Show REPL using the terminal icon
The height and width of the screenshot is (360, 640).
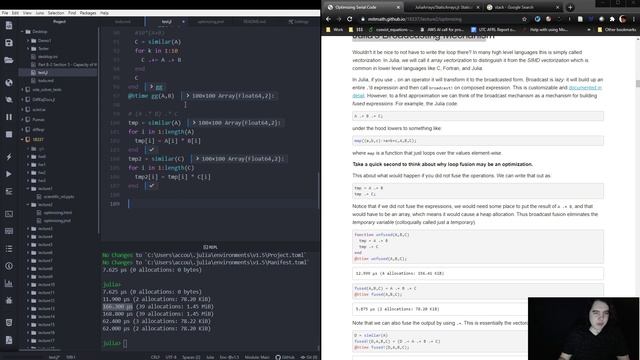pyautogui.click(x=9, y=213)
